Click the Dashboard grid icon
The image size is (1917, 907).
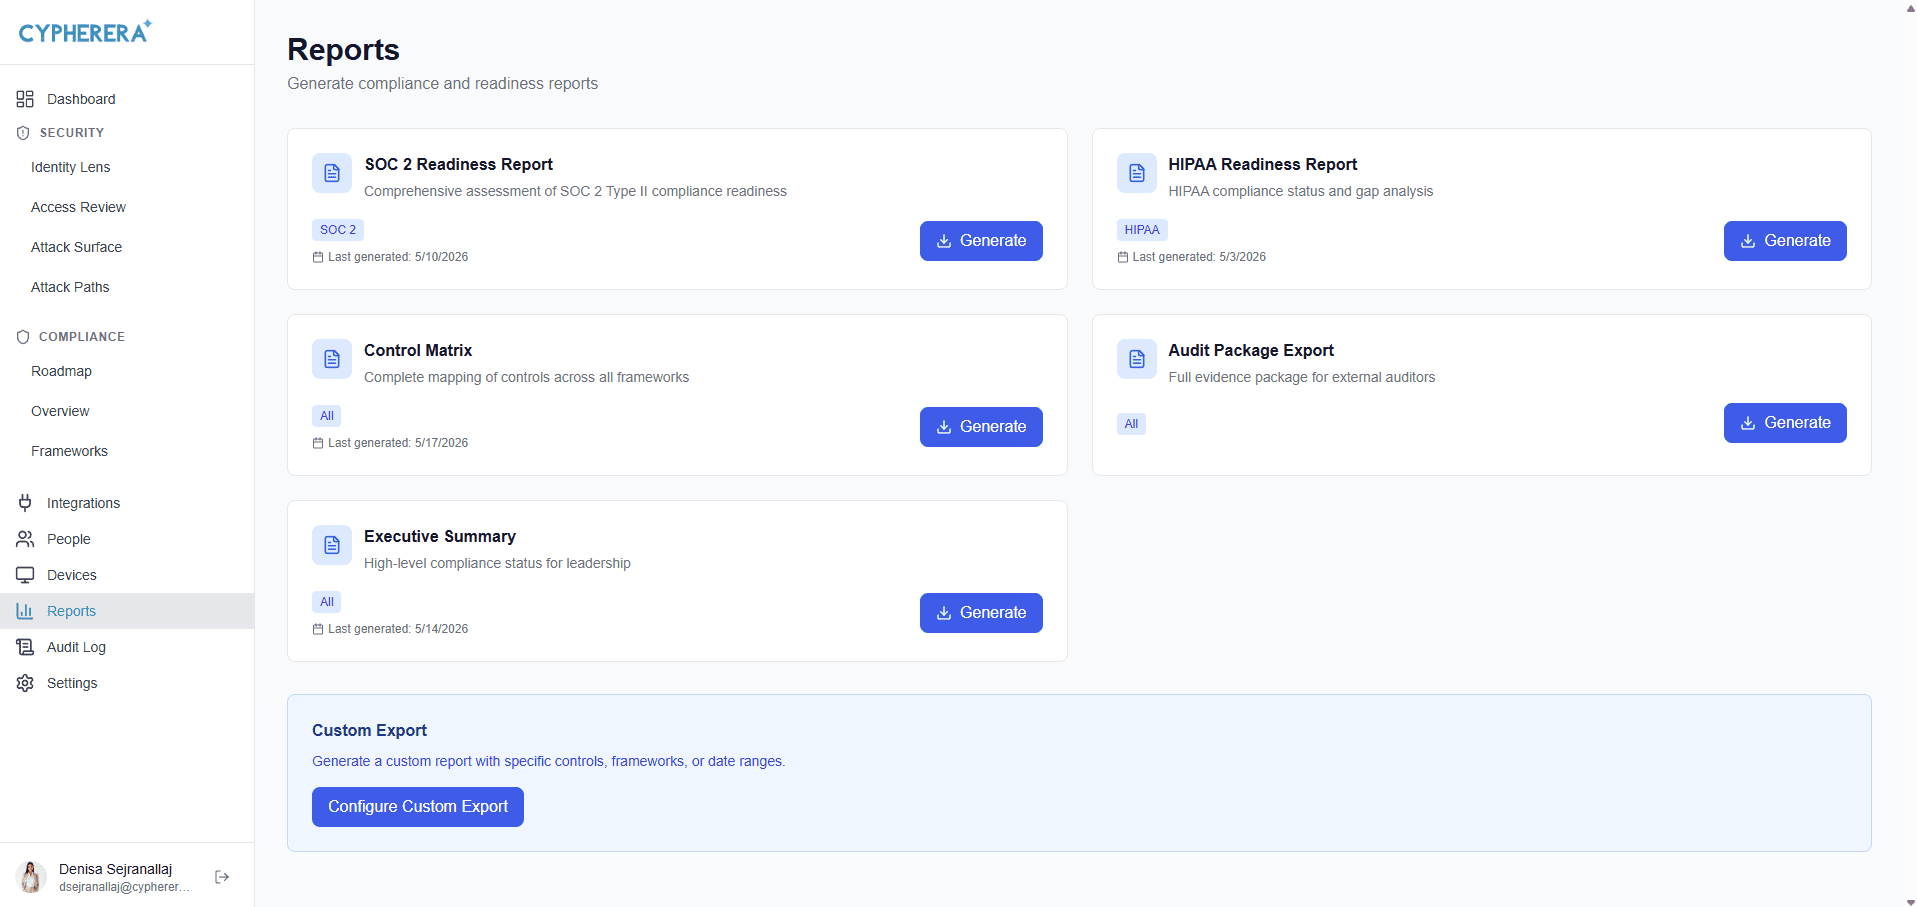pos(25,99)
